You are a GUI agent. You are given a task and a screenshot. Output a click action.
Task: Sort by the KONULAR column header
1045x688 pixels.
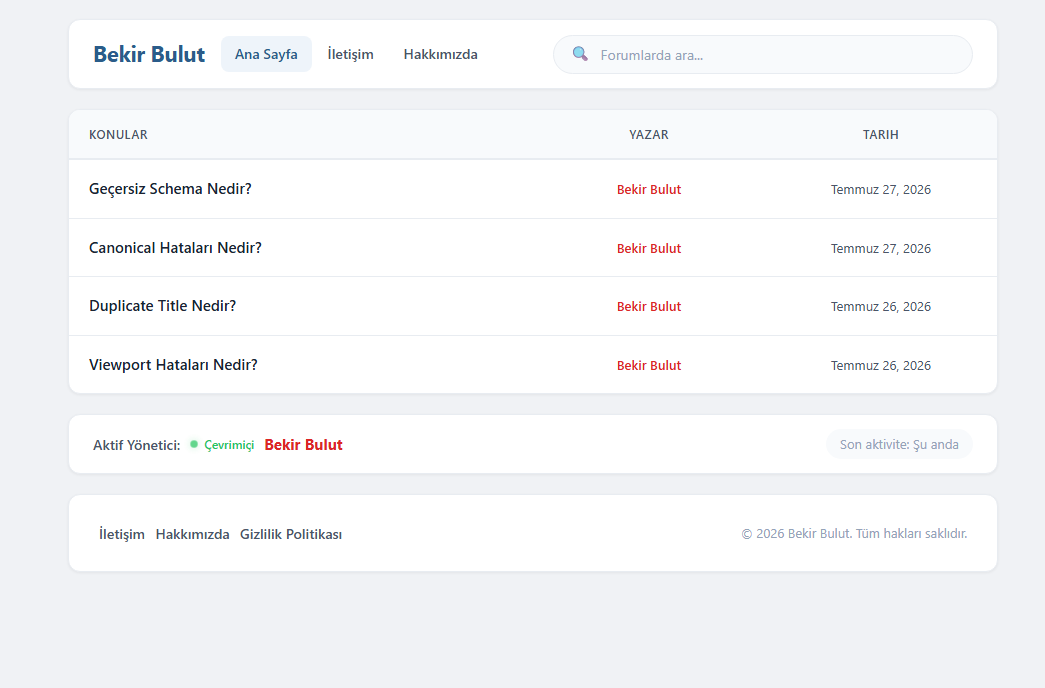pos(119,135)
